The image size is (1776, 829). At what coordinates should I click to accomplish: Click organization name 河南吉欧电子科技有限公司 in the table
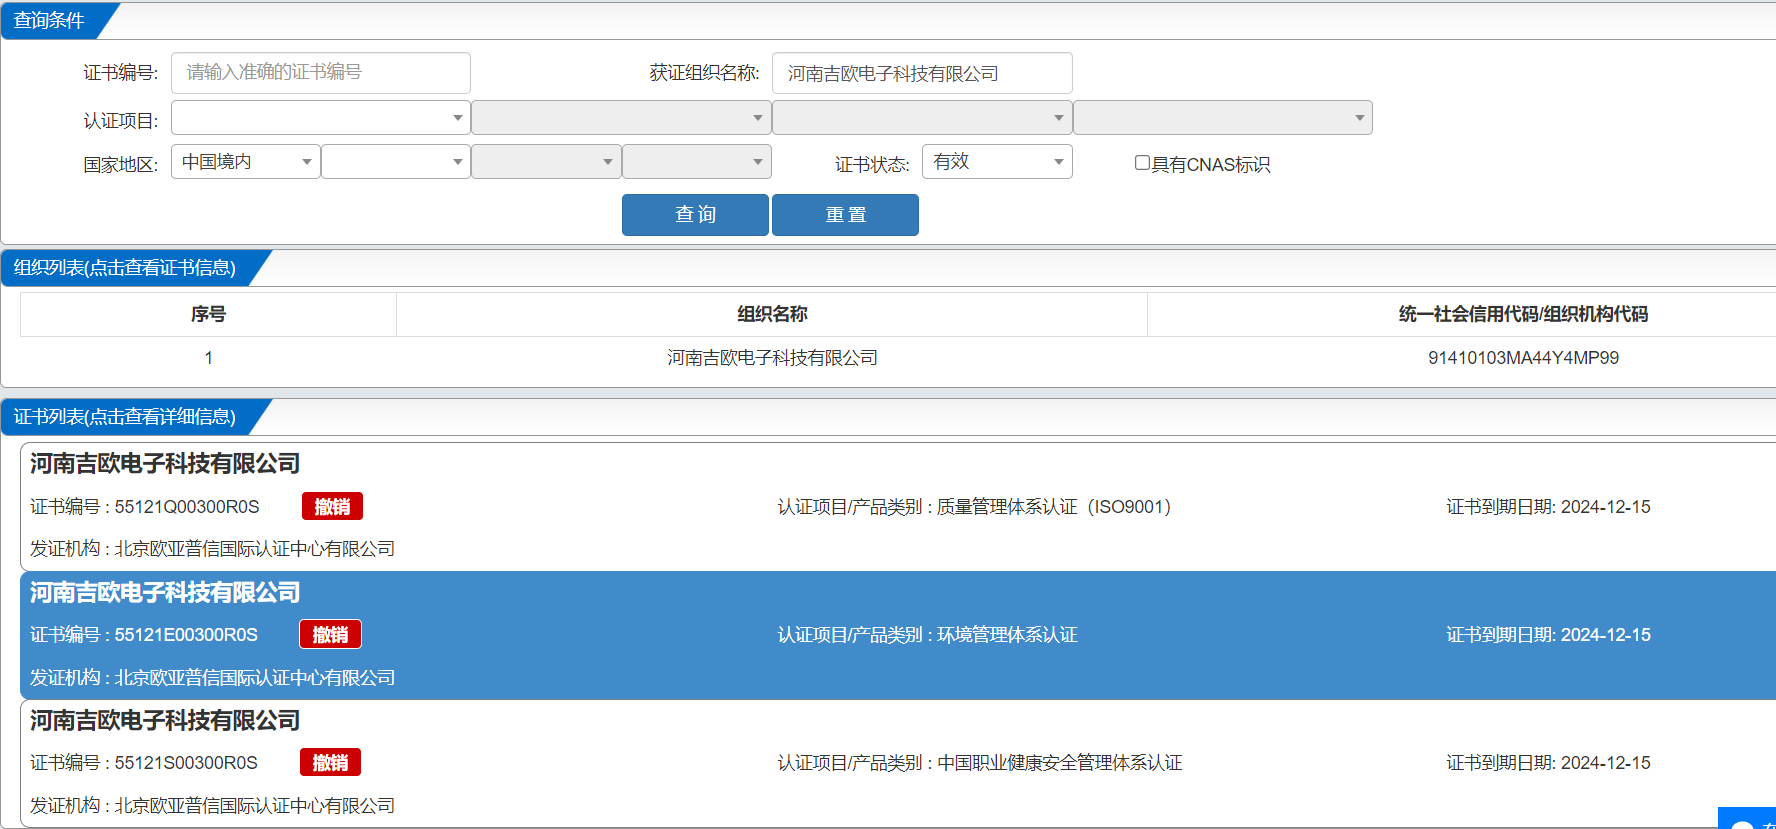(772, 358)
